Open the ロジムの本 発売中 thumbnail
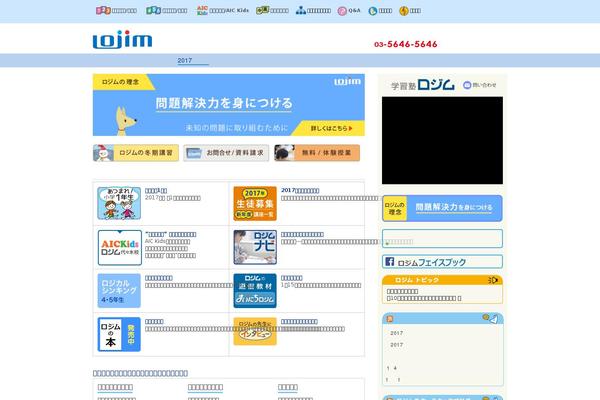The height and width of the screenshot is (400, 600). [x=119, y=334]
